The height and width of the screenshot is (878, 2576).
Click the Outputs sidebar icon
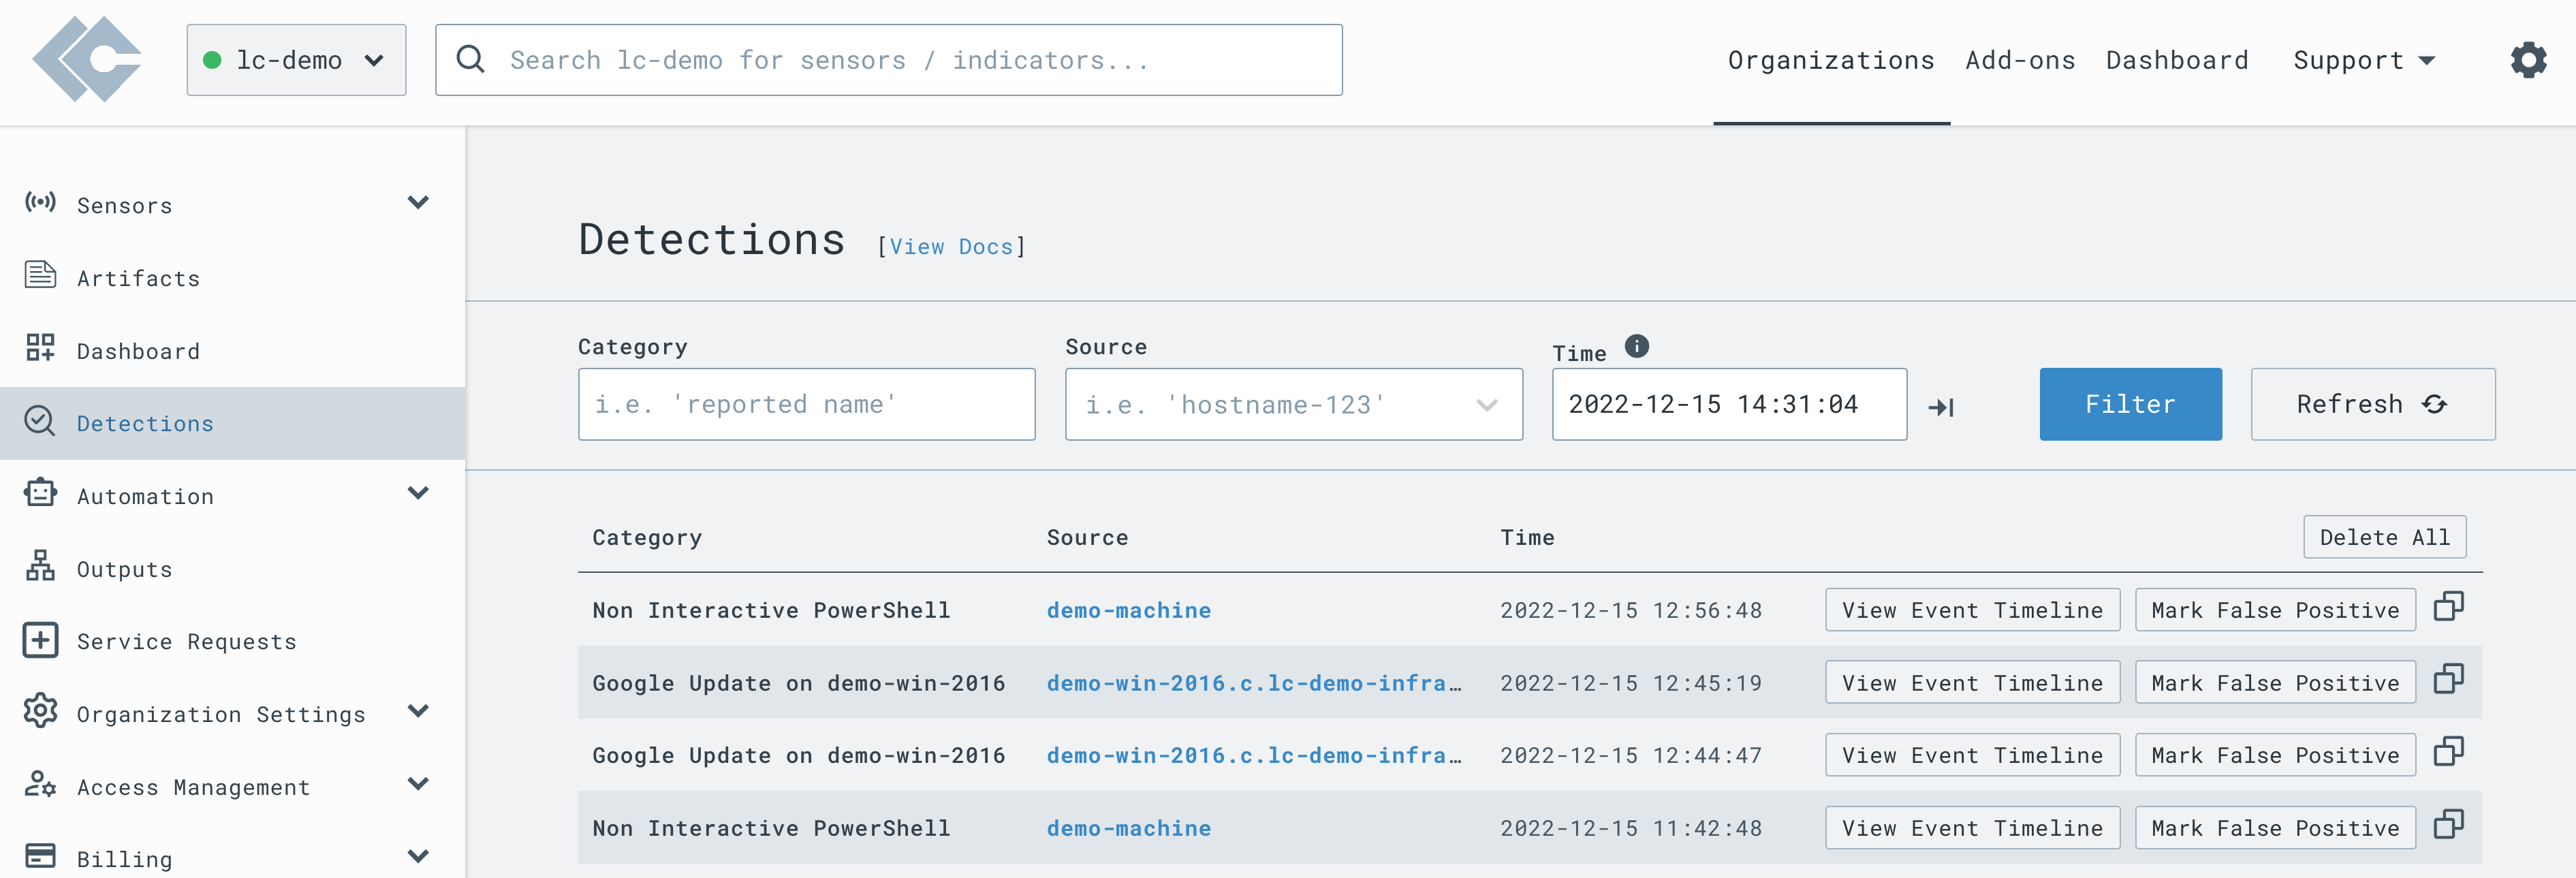click(40, 566)
